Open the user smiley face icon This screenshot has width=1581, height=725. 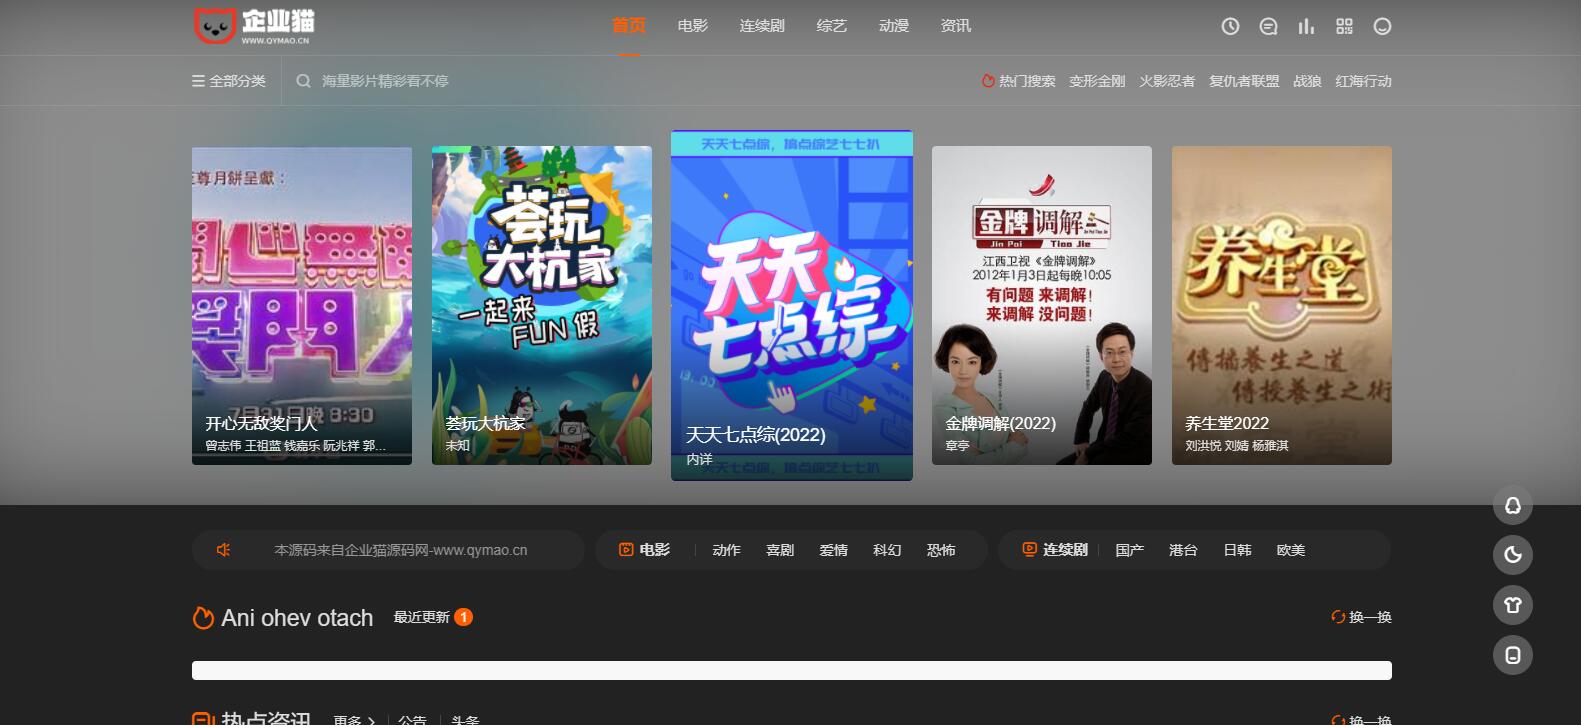tap(1382, 27)
